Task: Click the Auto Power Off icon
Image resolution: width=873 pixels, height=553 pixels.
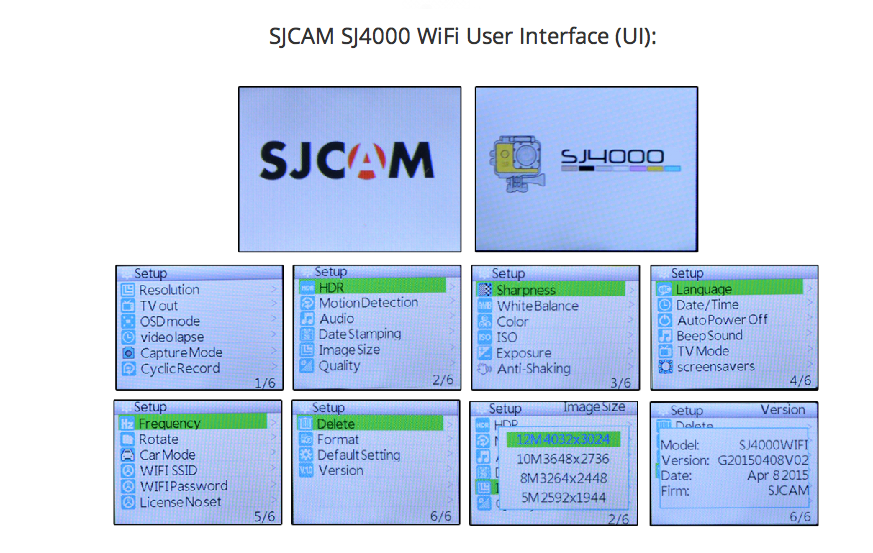Action: click(664, 320)
